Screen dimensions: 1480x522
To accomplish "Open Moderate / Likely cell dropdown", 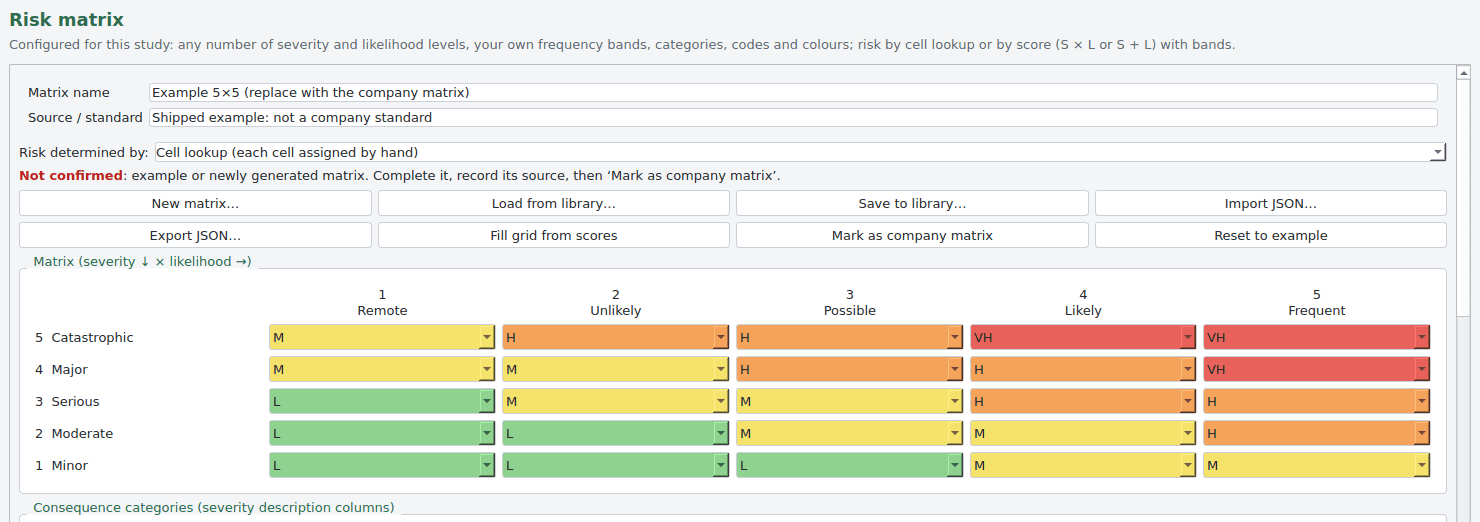I will 1083,433.
